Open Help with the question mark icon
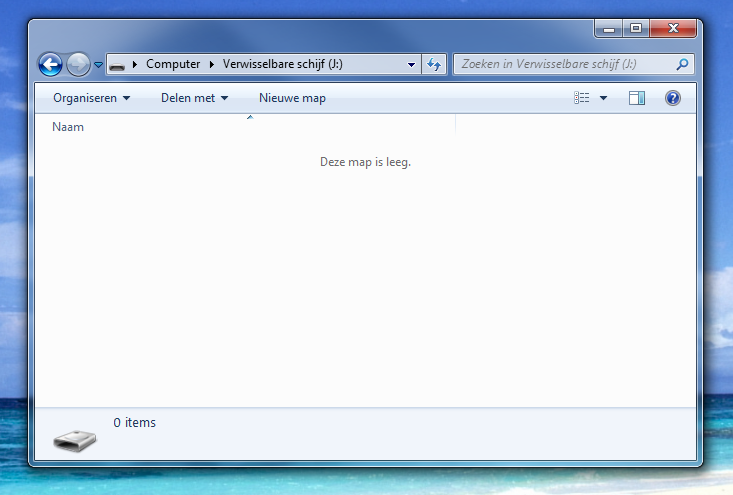The width and height of the screenshot is (733, 495). 673,98
